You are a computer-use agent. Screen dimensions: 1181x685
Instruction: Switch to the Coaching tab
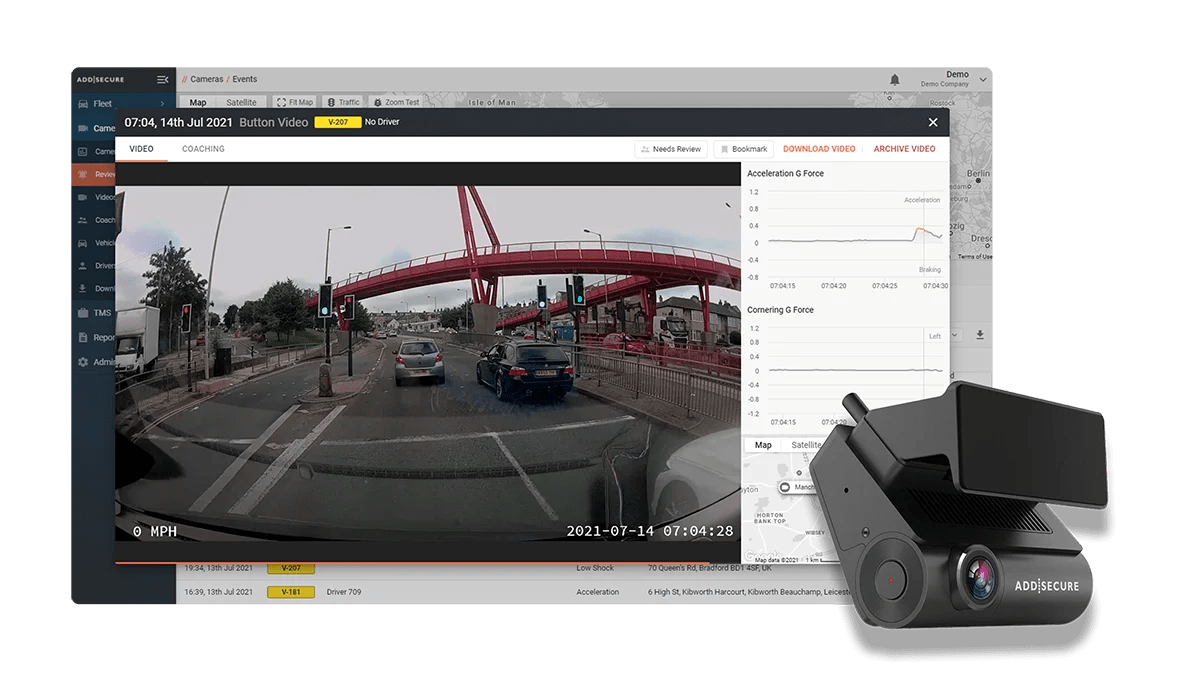pyautogui.click(x=203, y=148)
